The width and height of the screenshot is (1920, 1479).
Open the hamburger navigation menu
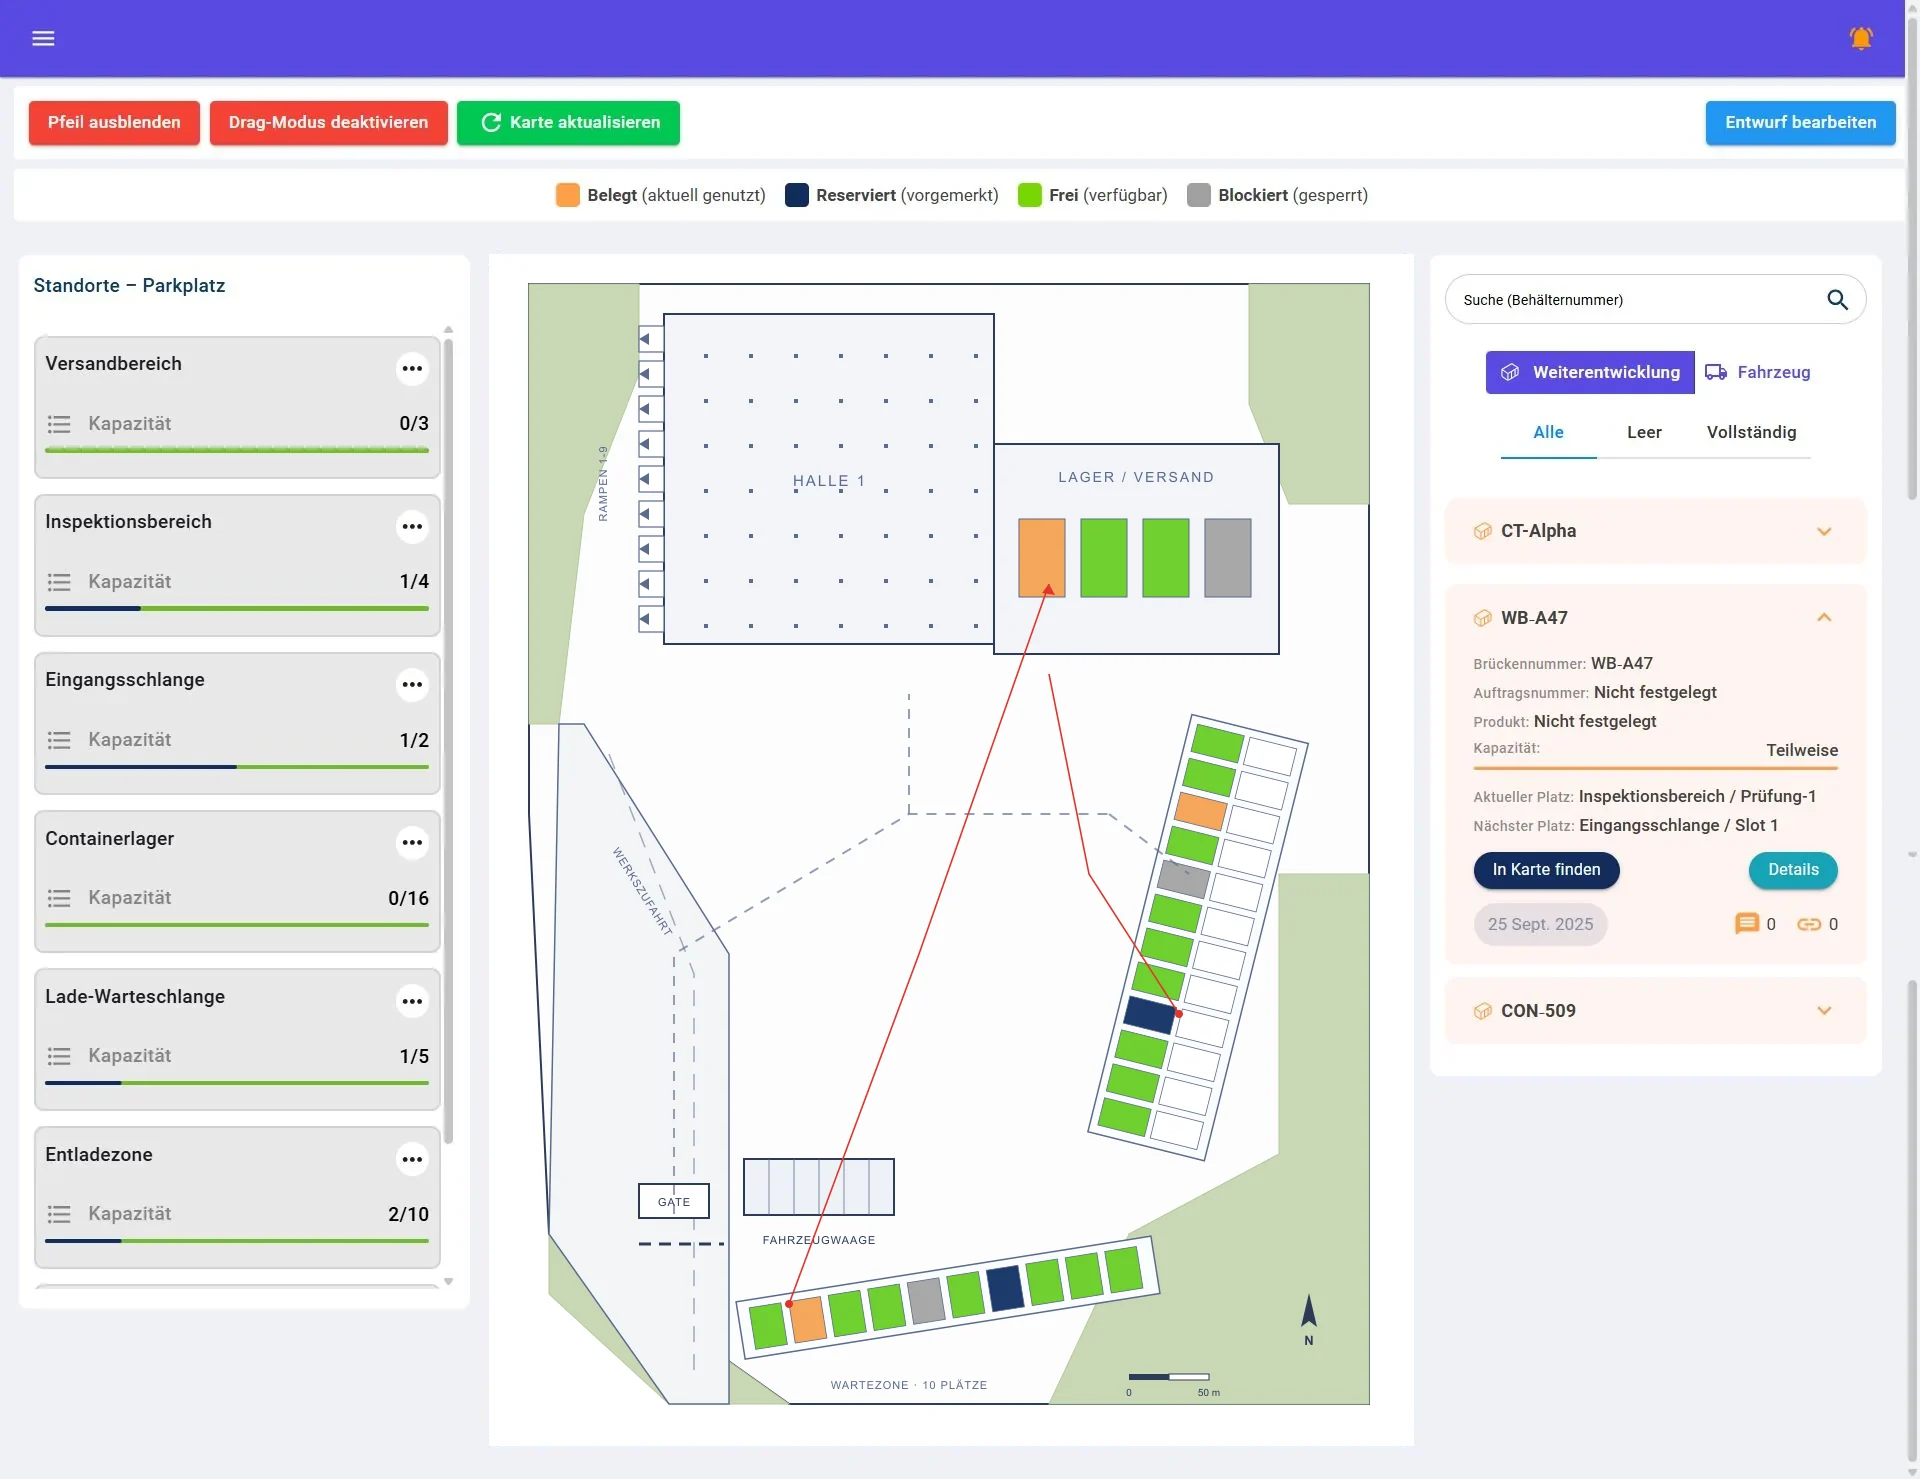pos(43,38)
